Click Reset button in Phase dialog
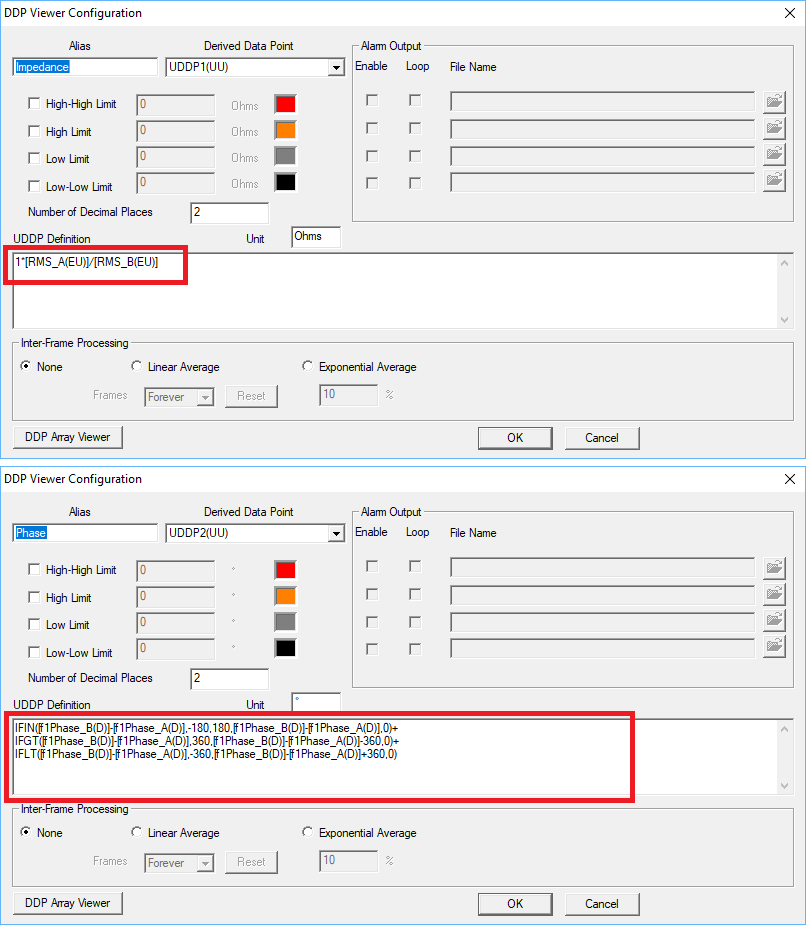806x926 pixels. 251,862
